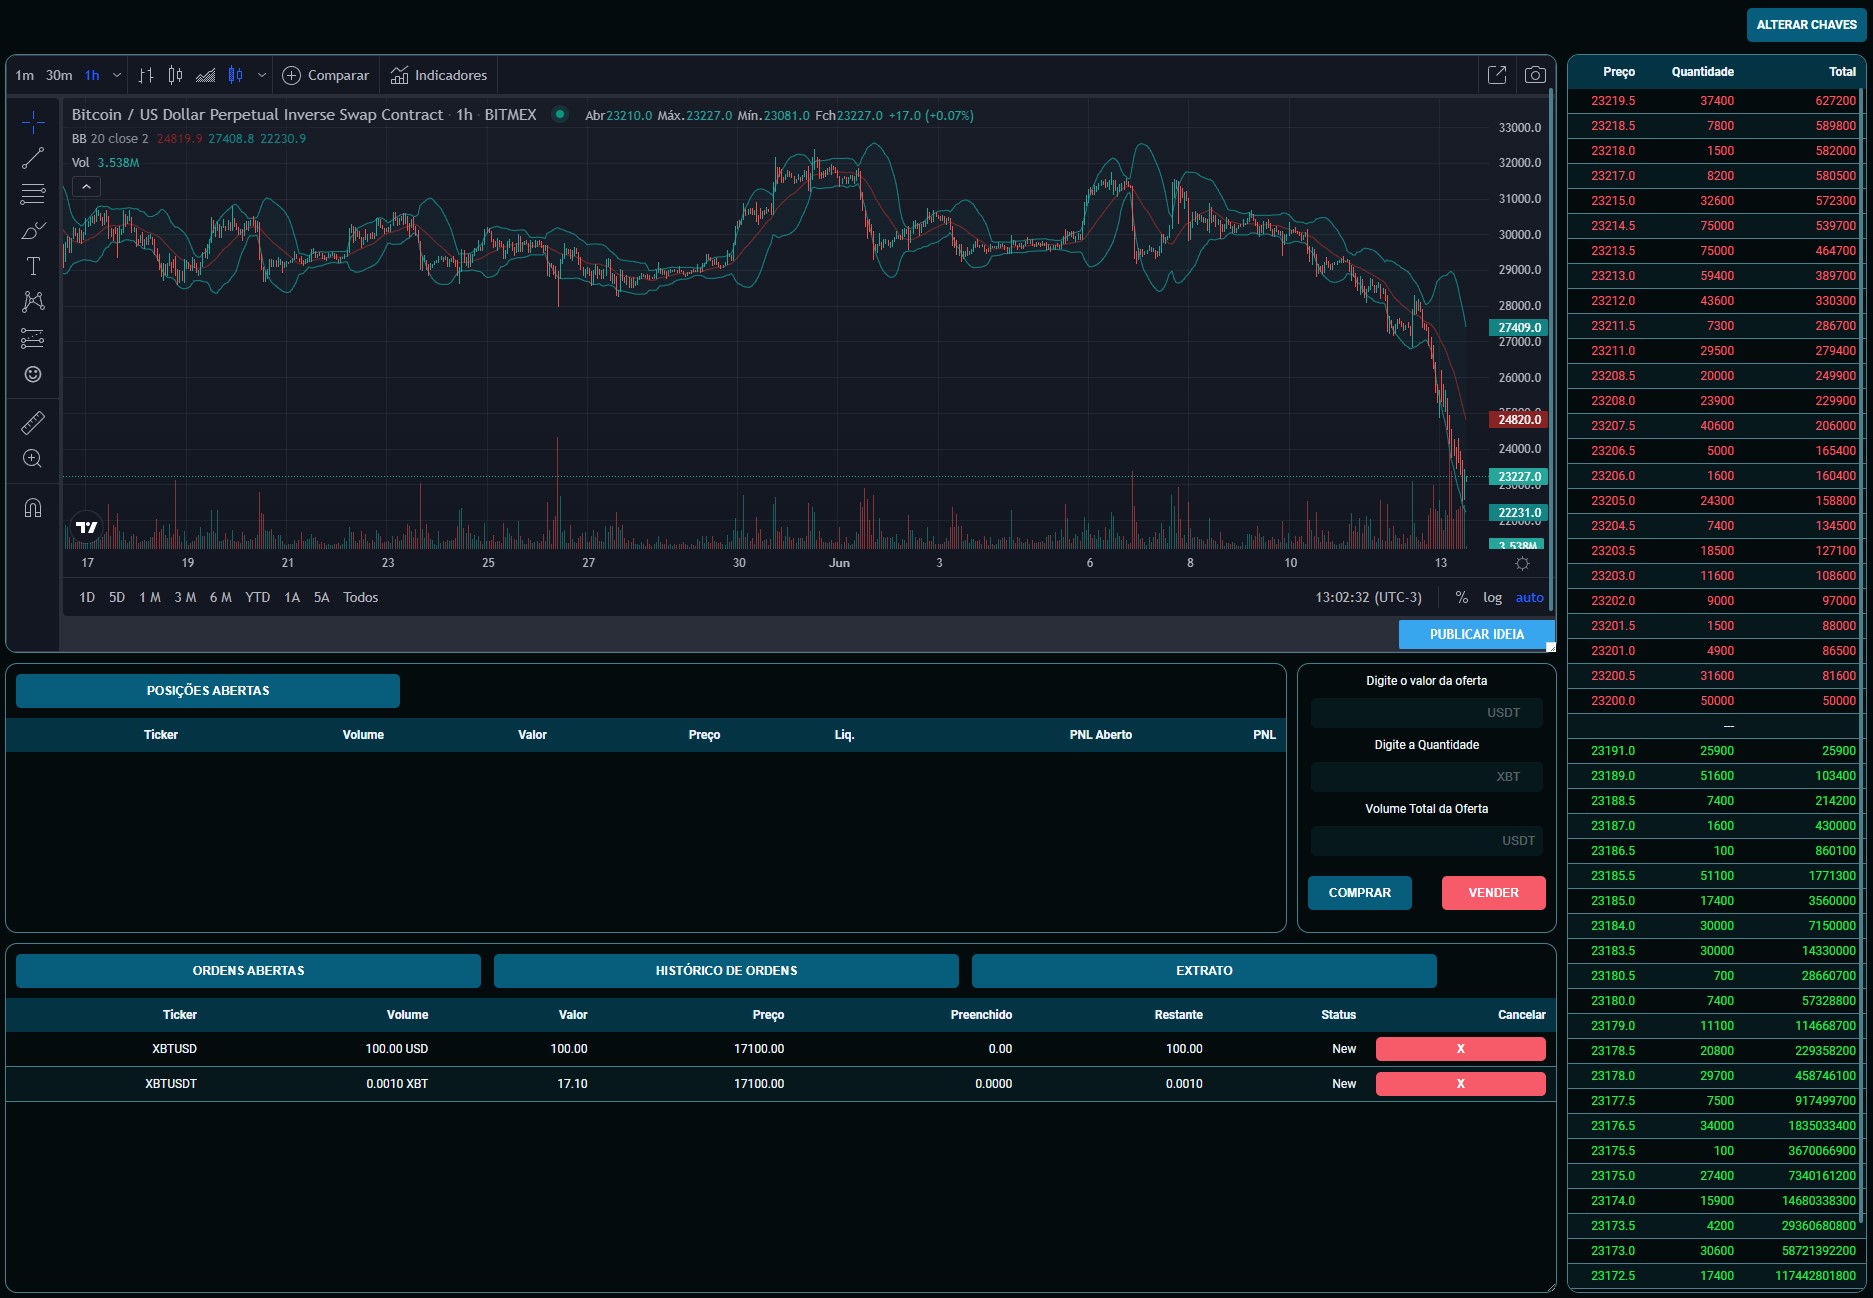Click the ALTERAR CHAVES button
Screen dimensions: 1873x1298
(x=1806, y=25)
